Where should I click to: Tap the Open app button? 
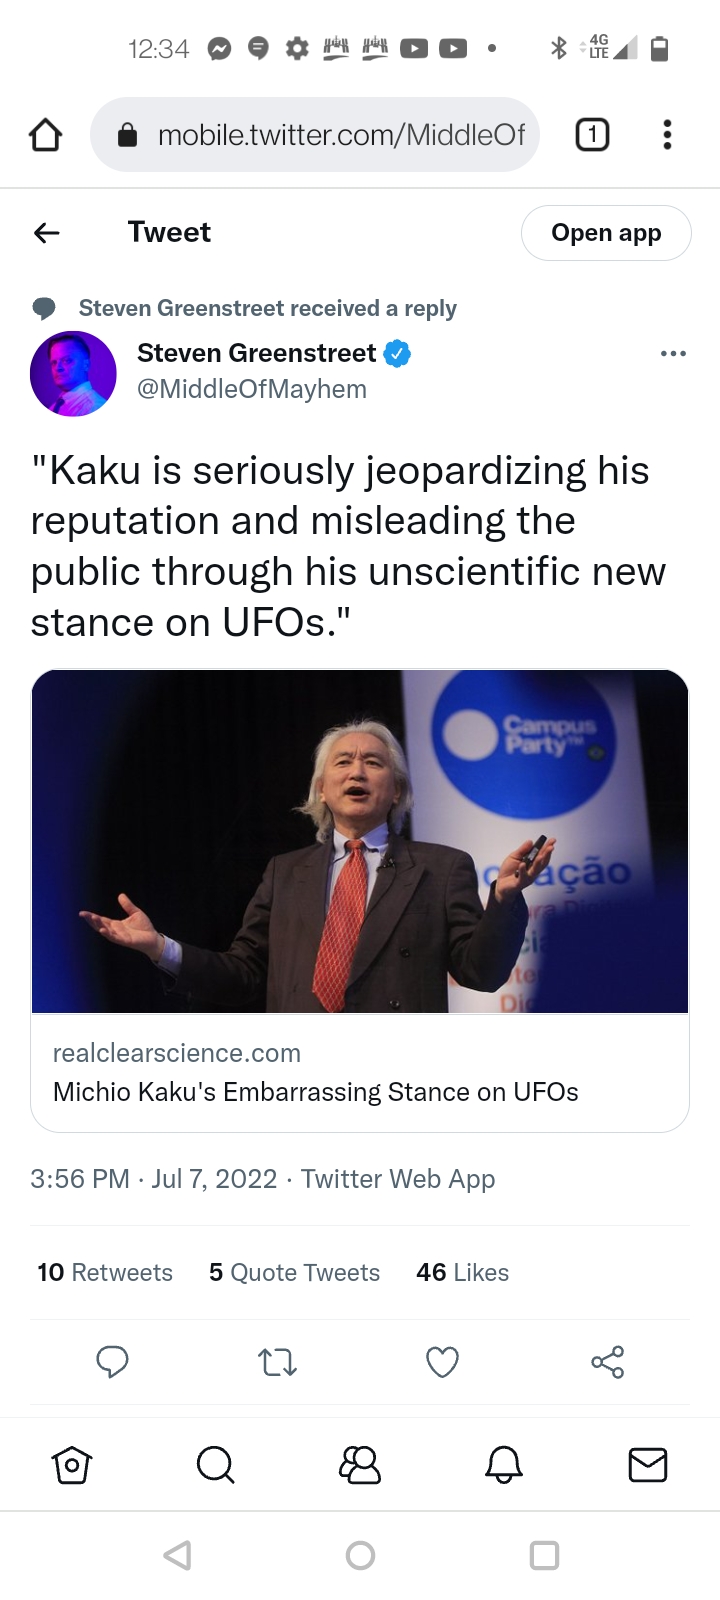tap(606, 233)
